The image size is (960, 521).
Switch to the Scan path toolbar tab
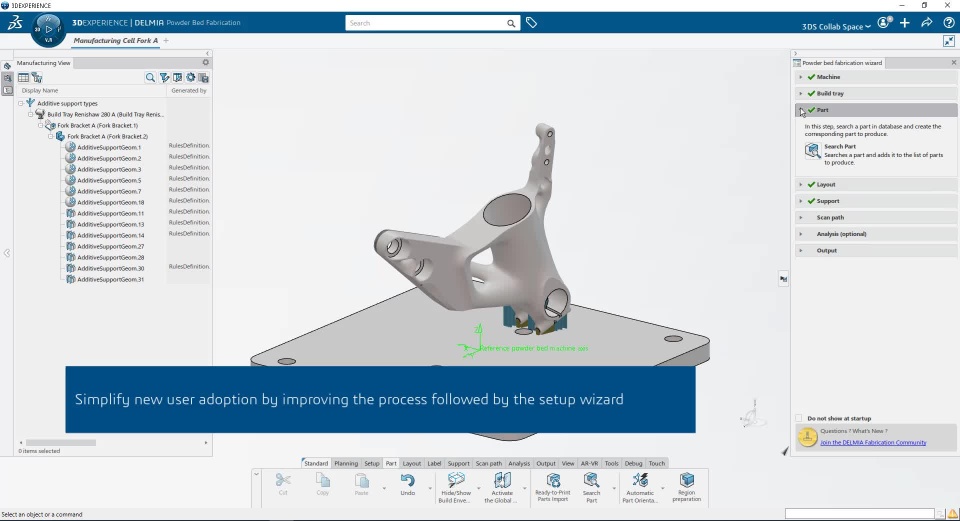tap(489, 463)
